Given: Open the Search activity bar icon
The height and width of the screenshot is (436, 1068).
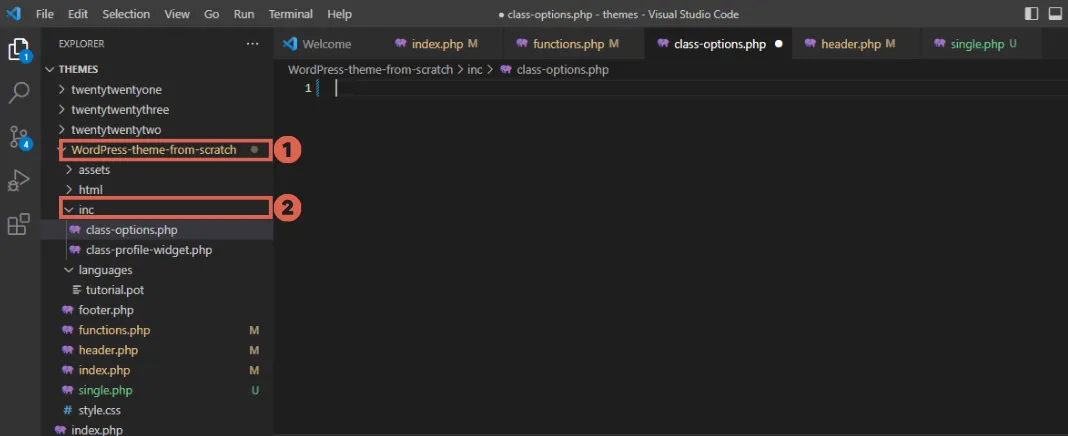Looking at the screenshot, I should 18,93.
